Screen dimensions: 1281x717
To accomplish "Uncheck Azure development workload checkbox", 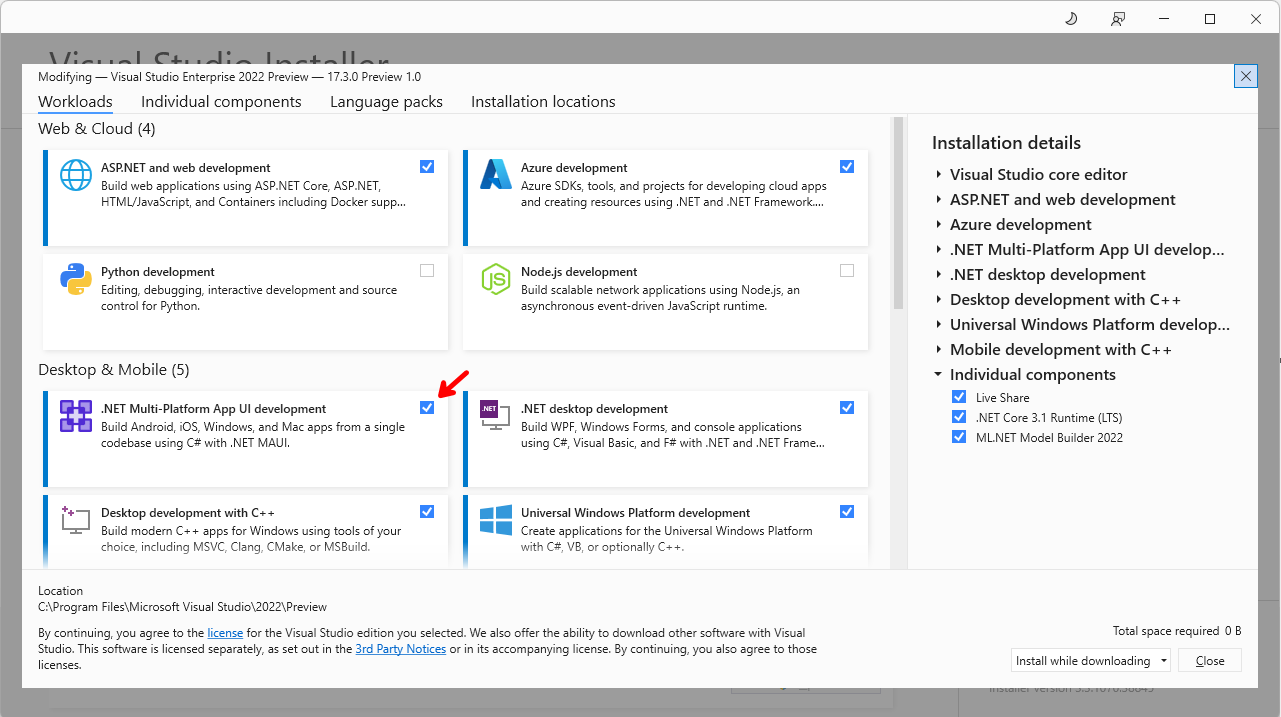I will (x=847, y=167).
